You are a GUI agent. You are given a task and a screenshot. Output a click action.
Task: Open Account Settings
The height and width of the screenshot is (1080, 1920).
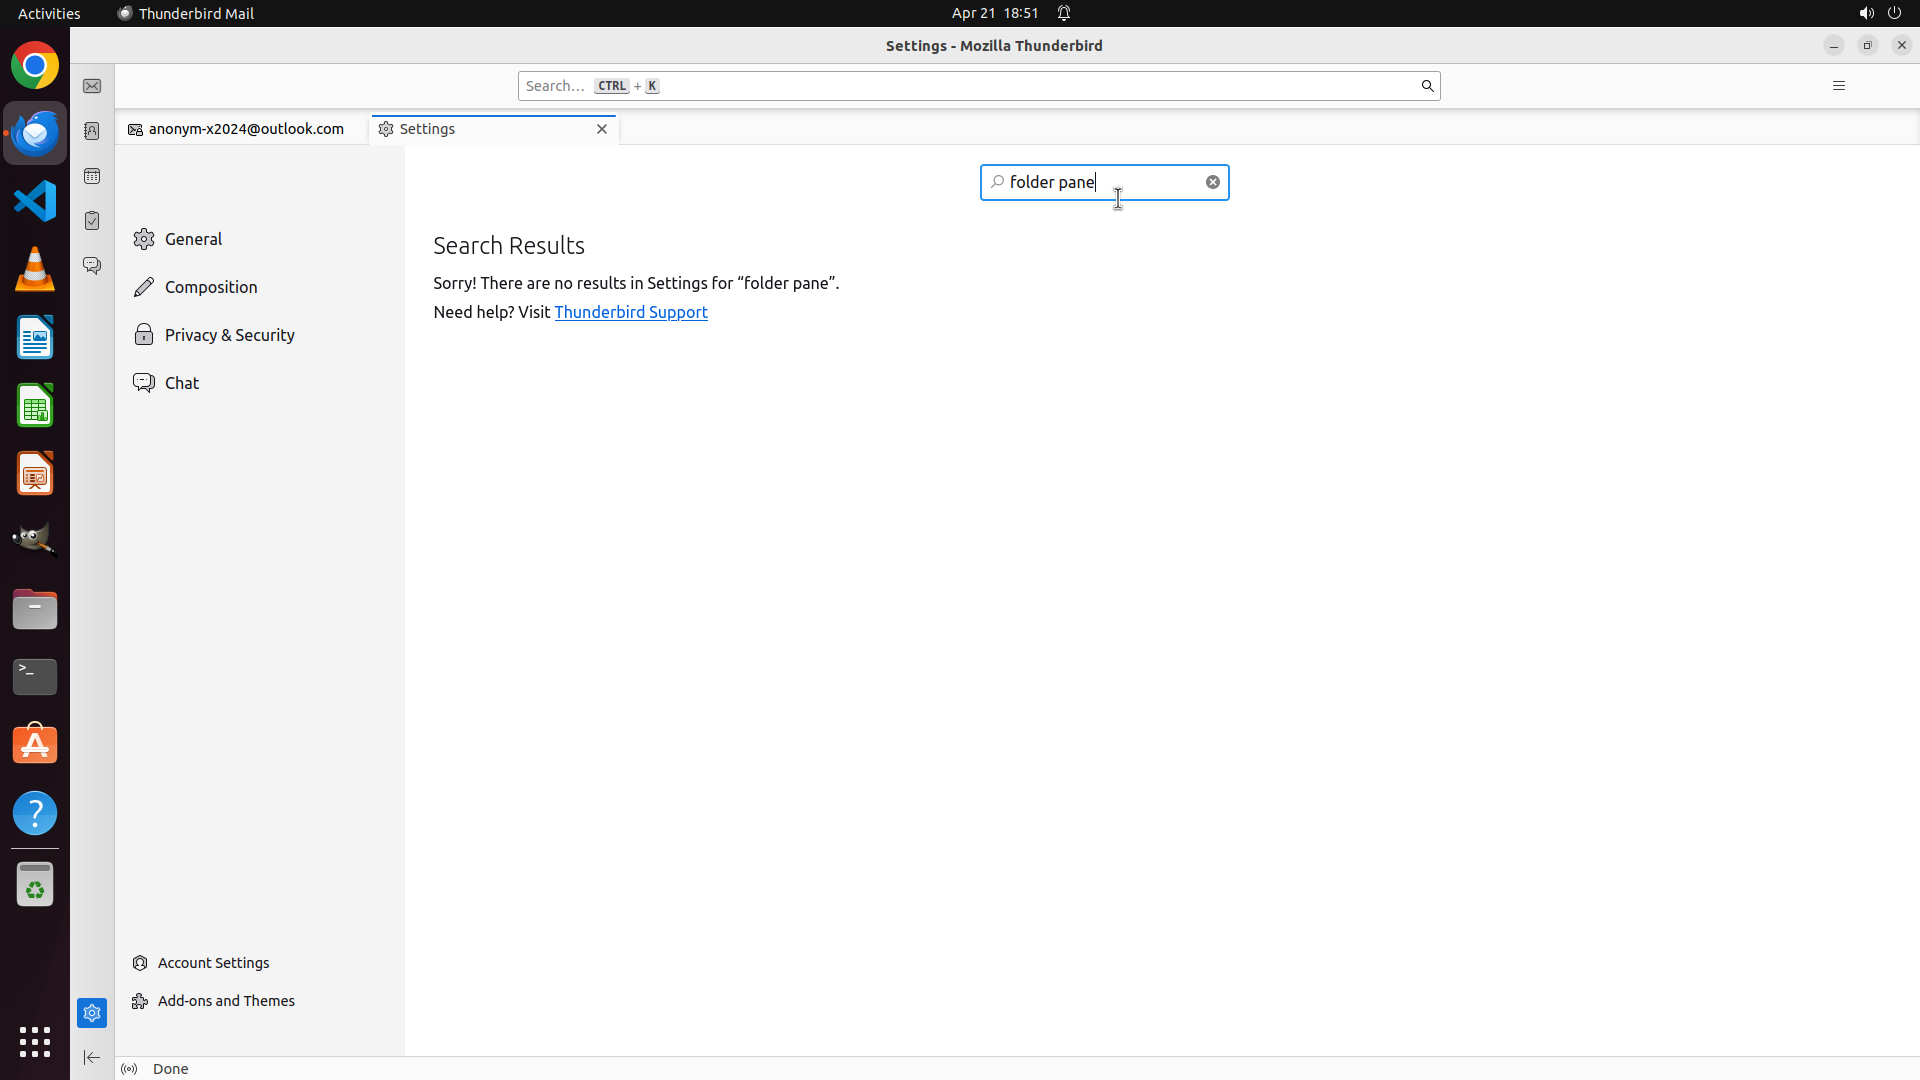tap(213, 963)
